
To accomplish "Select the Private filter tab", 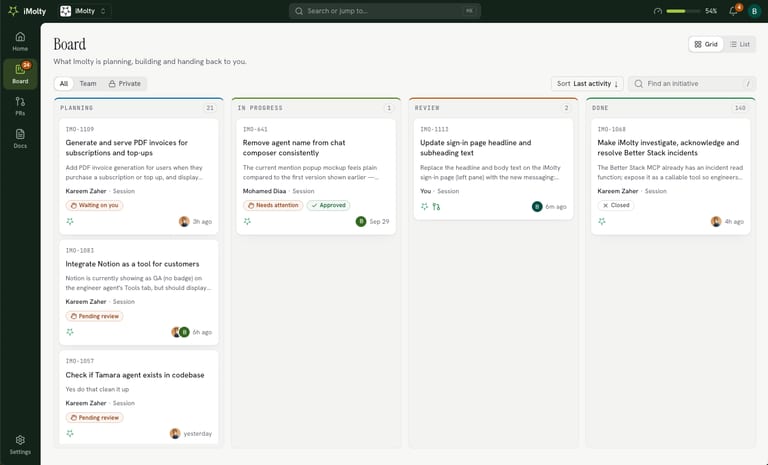I will coord(125,84).
